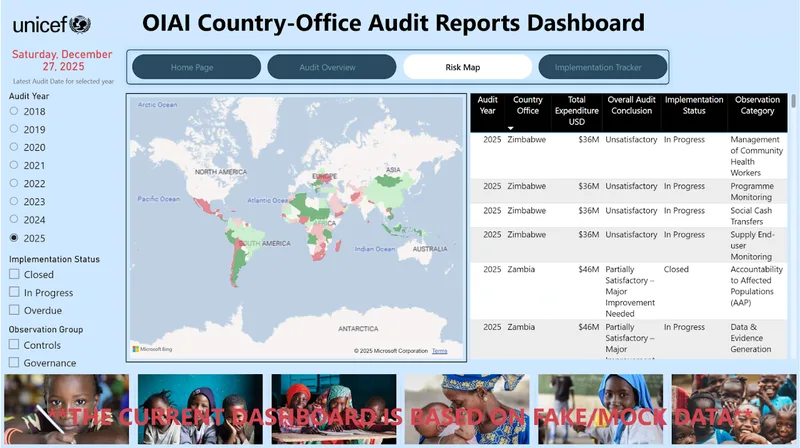
Task: Open the Home Page tab
Action: tap(196, 67)
